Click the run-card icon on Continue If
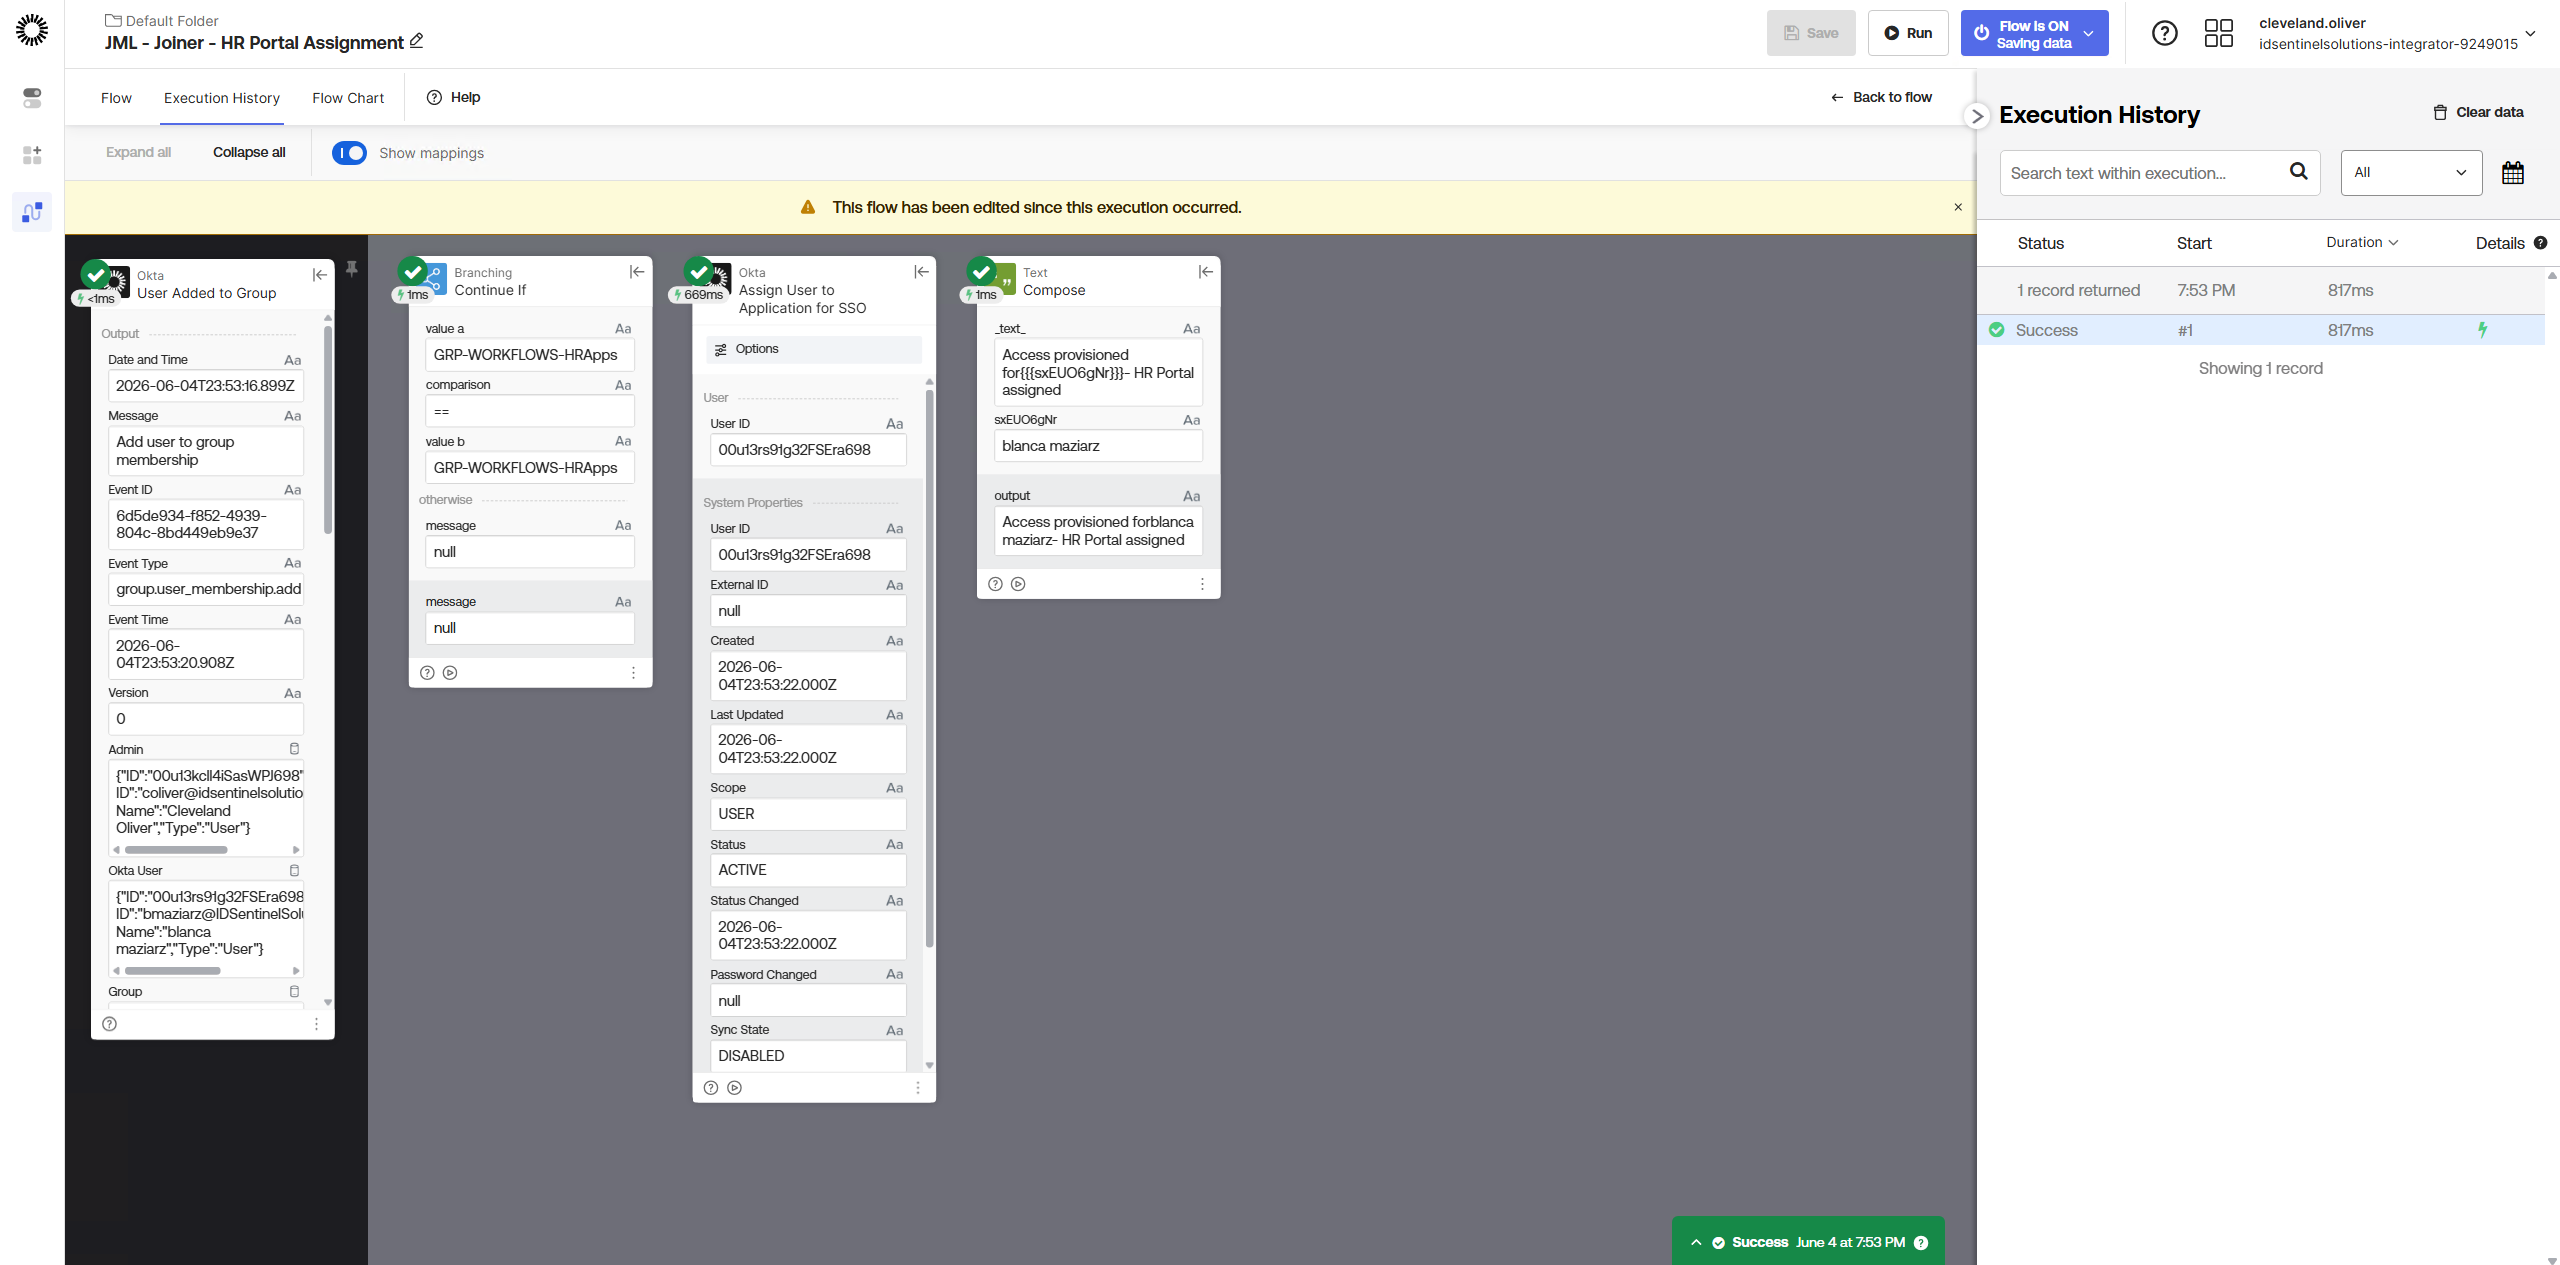The width and height of the screenshot is (2560, 1265). 450,673
